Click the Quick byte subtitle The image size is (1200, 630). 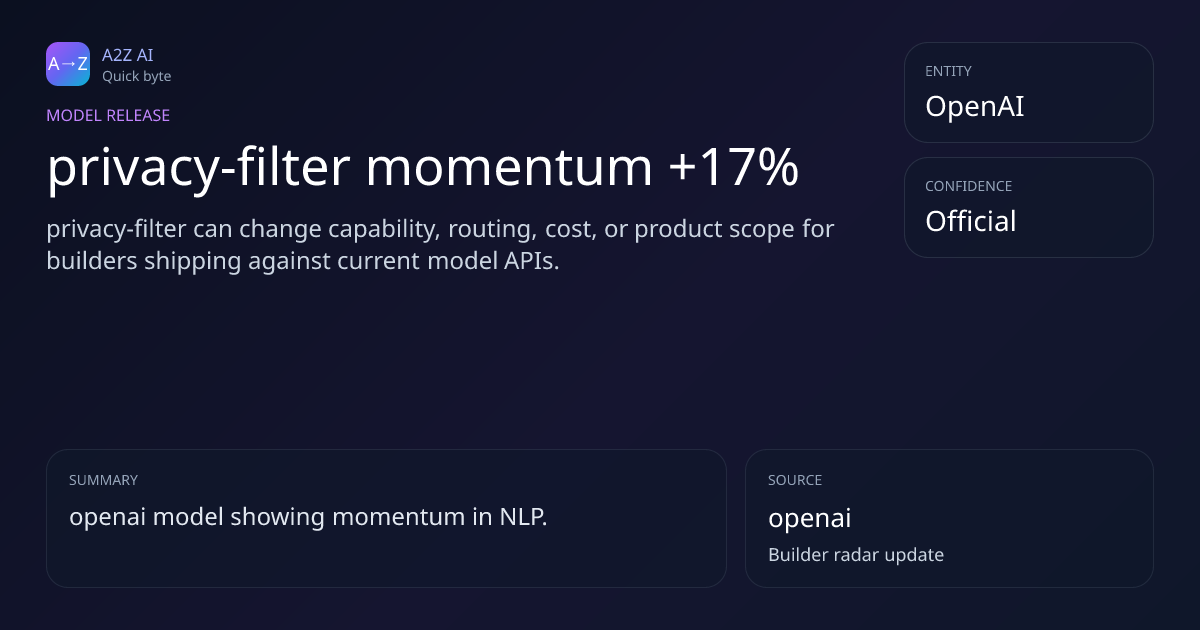(x=136, y=76)
